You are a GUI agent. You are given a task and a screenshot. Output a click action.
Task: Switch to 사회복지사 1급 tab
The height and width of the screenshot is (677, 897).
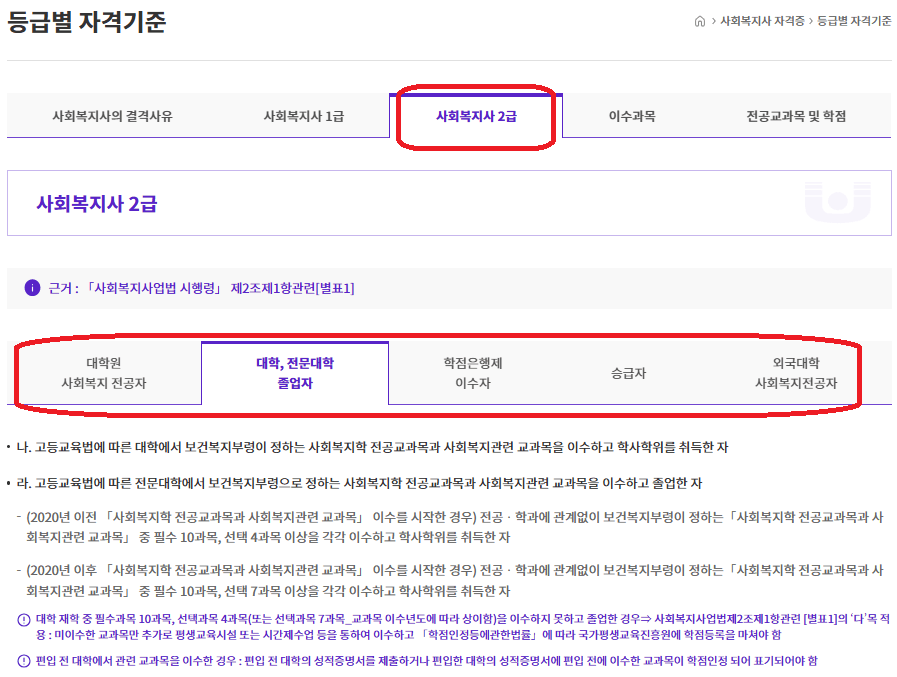(303, 116)
